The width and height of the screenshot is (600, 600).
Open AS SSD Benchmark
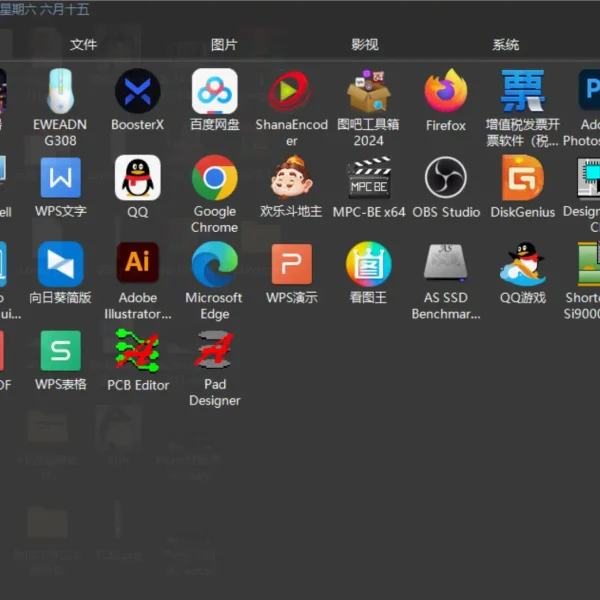[x=446, y=262]
